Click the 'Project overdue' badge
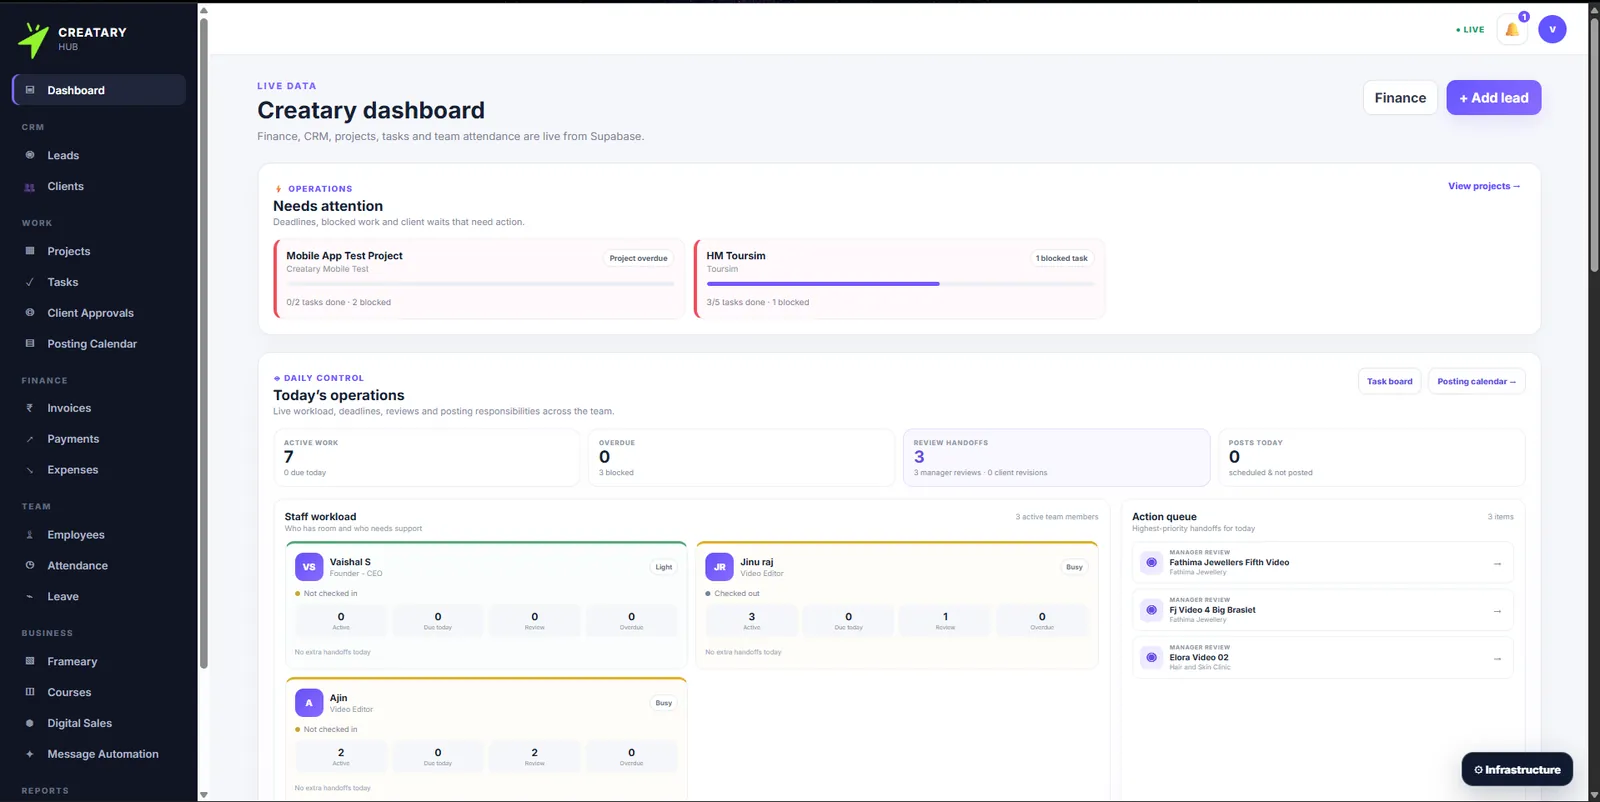The width and height of the screenshot is (1600, 802). click(x=638, y=258)
